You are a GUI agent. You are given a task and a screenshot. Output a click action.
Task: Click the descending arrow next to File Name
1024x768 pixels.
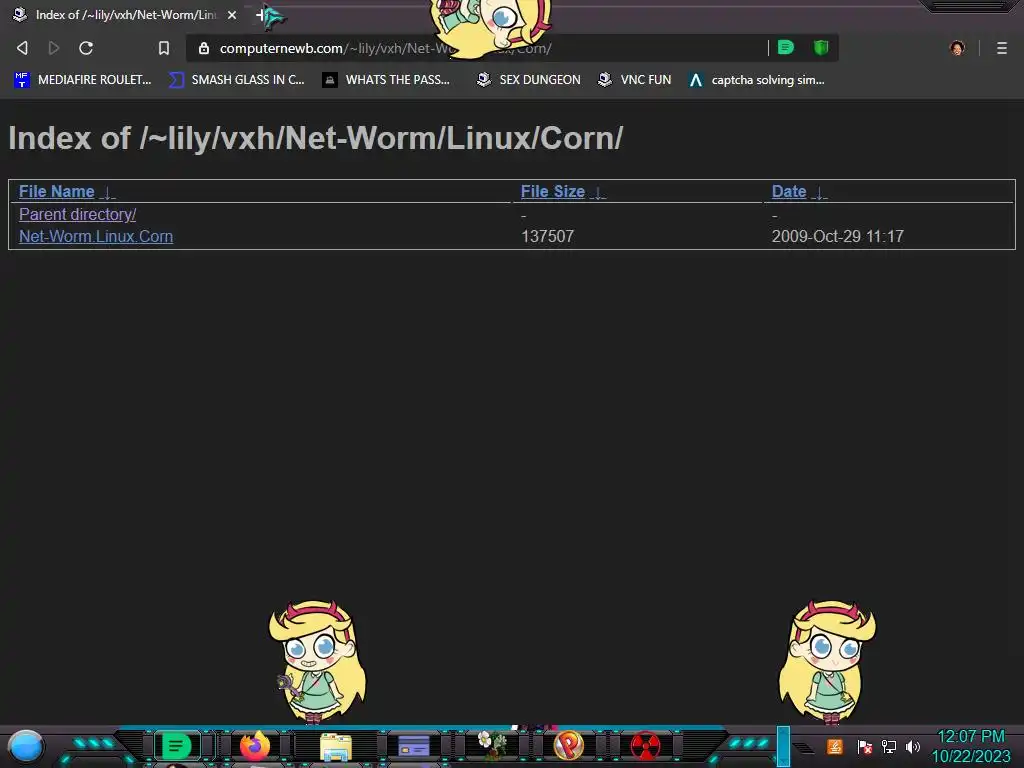coord(108,193)
